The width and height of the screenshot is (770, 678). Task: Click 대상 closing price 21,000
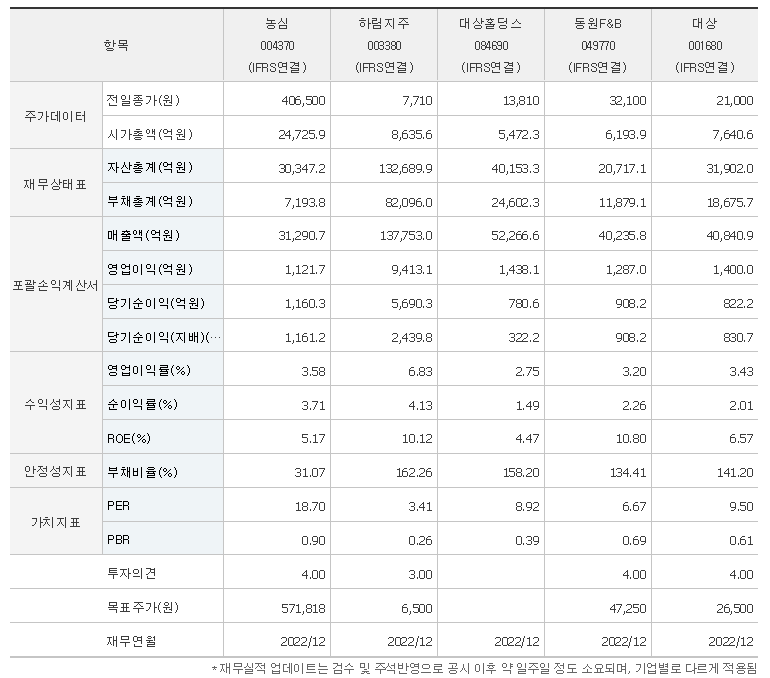tap(735, 101)
